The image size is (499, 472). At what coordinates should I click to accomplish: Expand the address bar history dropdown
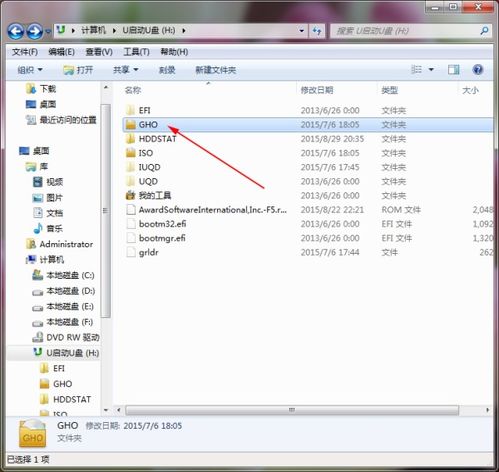[x=302, y=31]
